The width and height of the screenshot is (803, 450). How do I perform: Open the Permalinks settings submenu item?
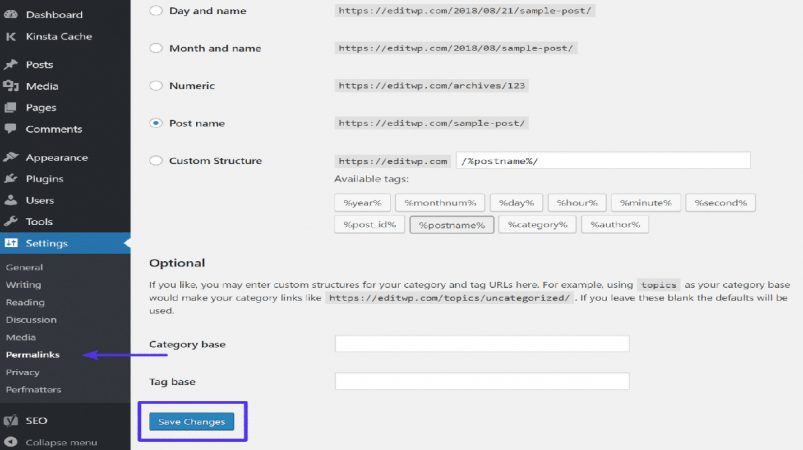pyautogui.click(x=33, y=354)
